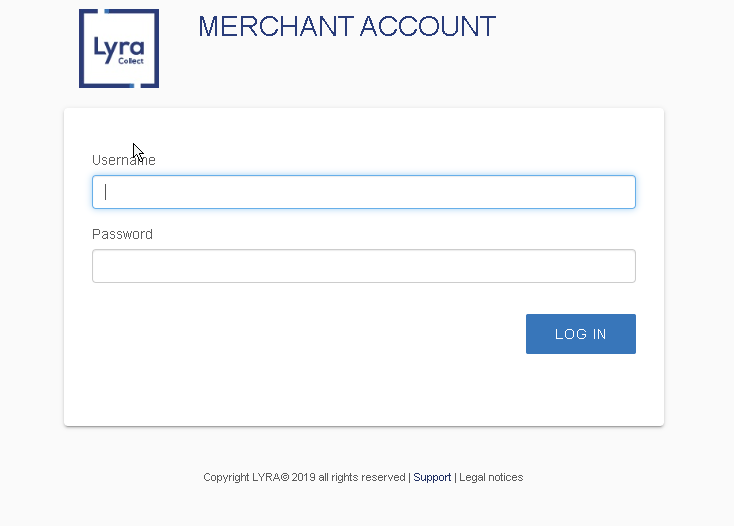
Task: Click the word "Copyright" in the footer
Action: (226, 477)
